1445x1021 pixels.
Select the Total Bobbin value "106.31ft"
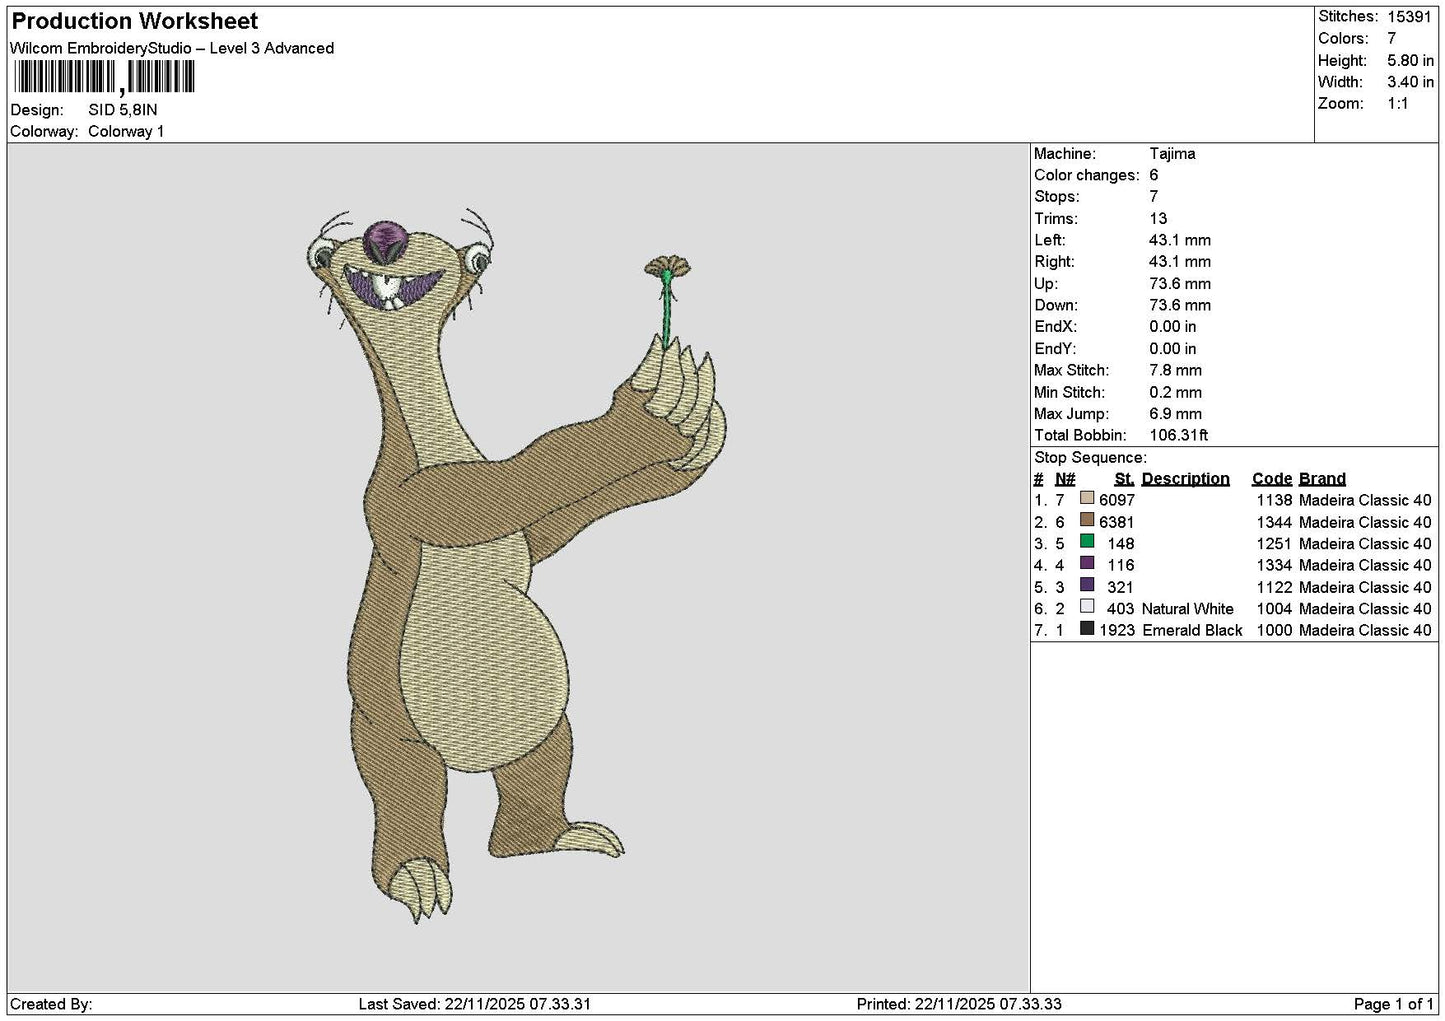[1179, 436]
